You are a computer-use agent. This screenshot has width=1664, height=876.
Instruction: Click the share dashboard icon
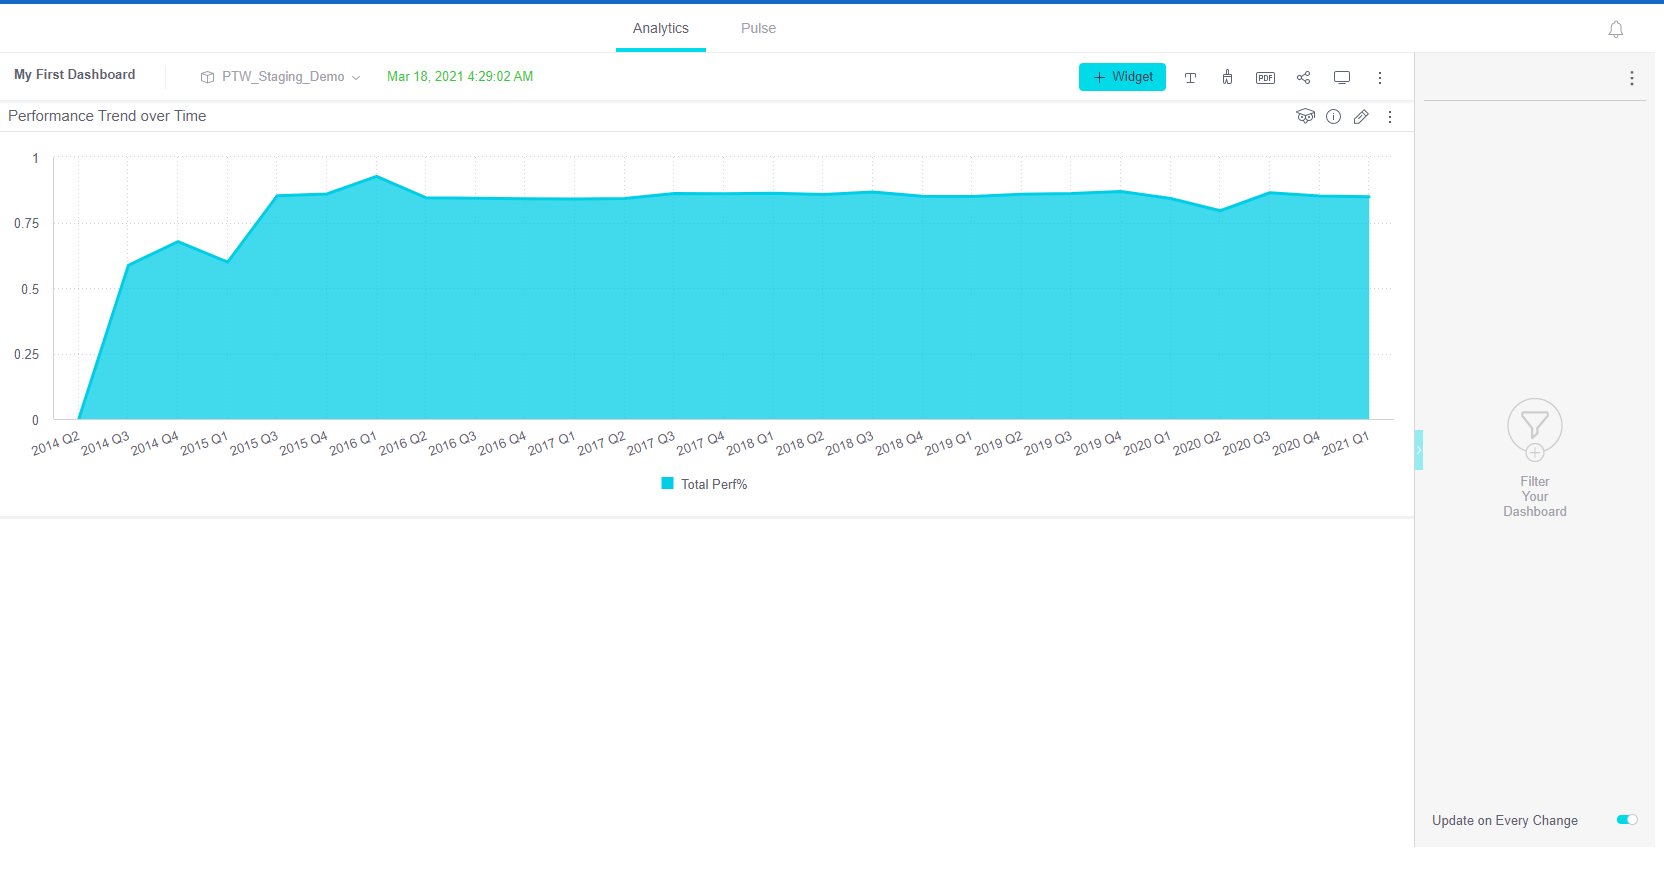click(1303, 78)
